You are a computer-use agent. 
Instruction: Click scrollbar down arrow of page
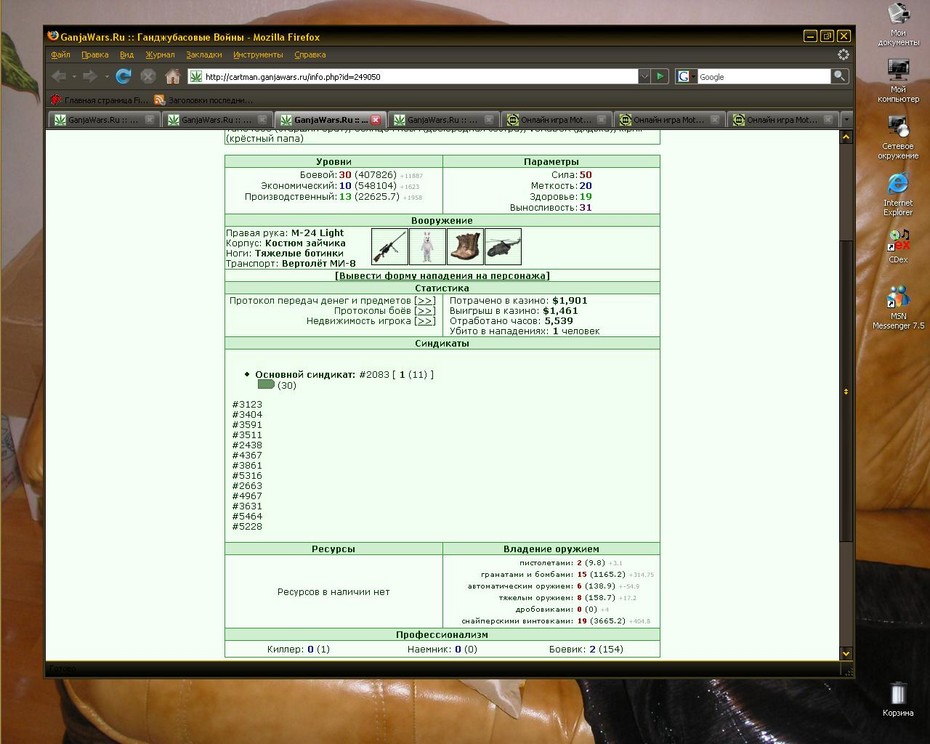(846, 653)
